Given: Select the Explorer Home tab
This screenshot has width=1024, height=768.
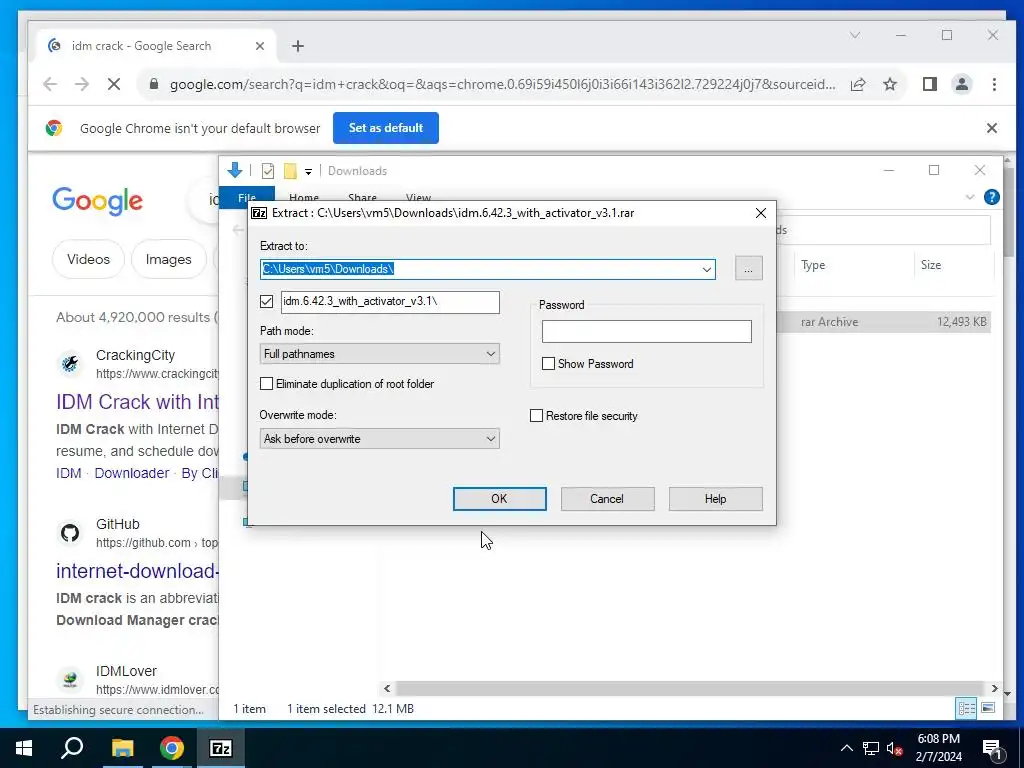Looking at the screenshot, I should tap(304, 197).
